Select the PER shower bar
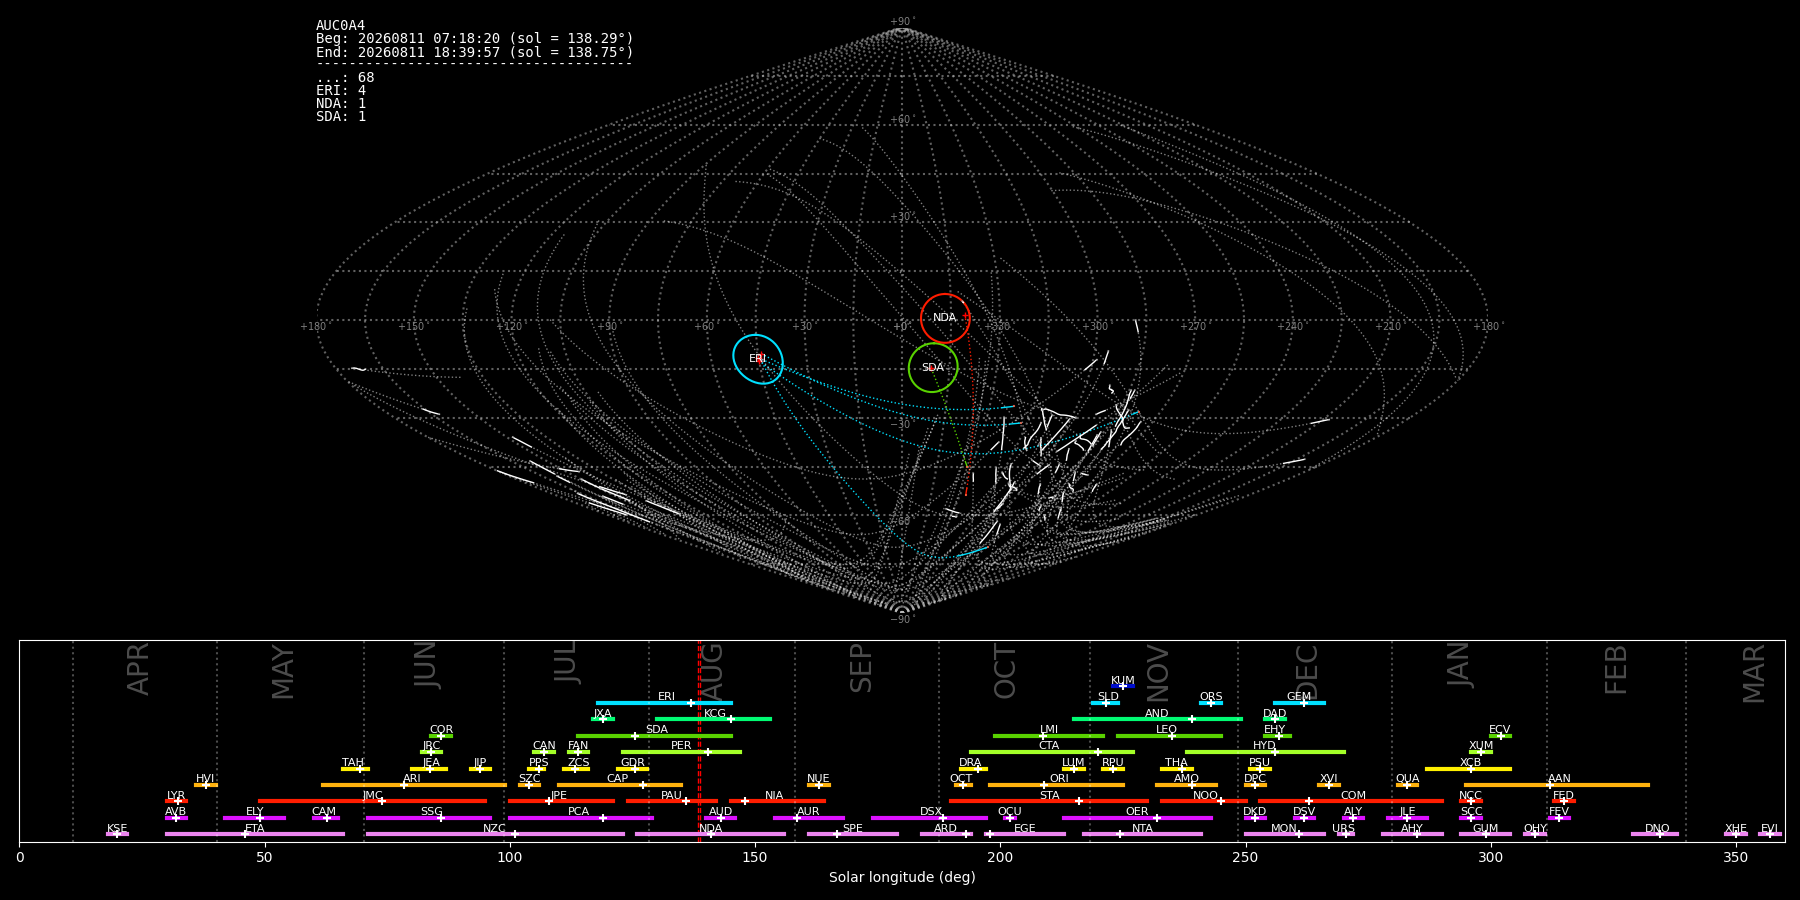 click(681, 752)
